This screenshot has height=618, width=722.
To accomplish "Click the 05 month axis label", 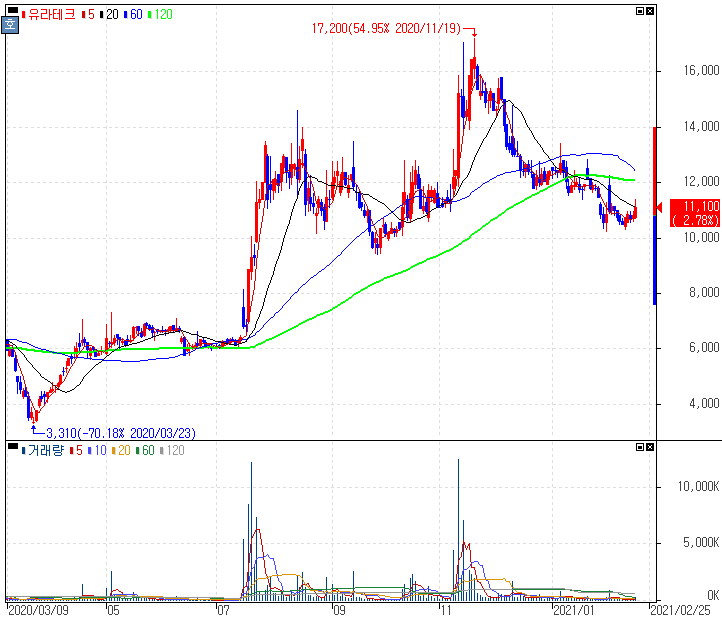I will (x=113, y=610).
